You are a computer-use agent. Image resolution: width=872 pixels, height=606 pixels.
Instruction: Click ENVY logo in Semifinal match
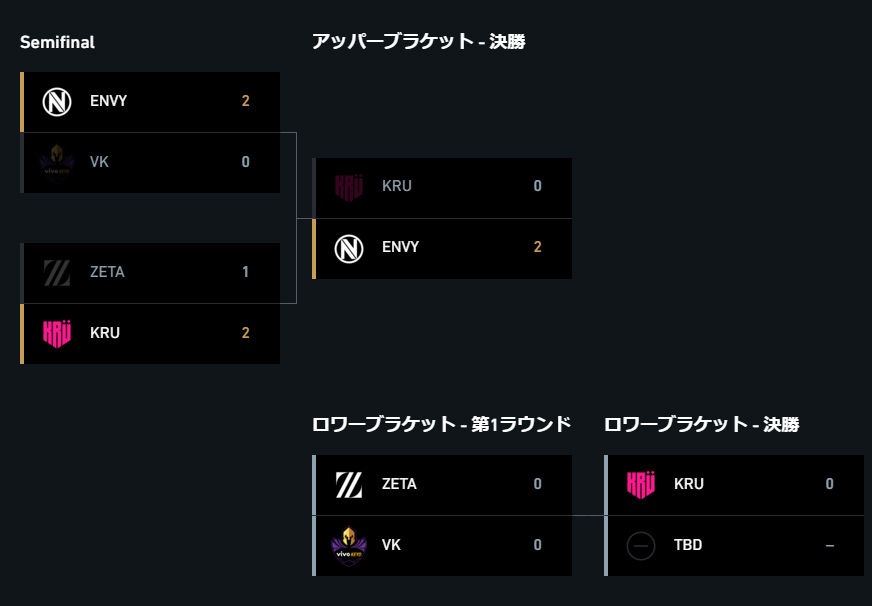point(57,102)
